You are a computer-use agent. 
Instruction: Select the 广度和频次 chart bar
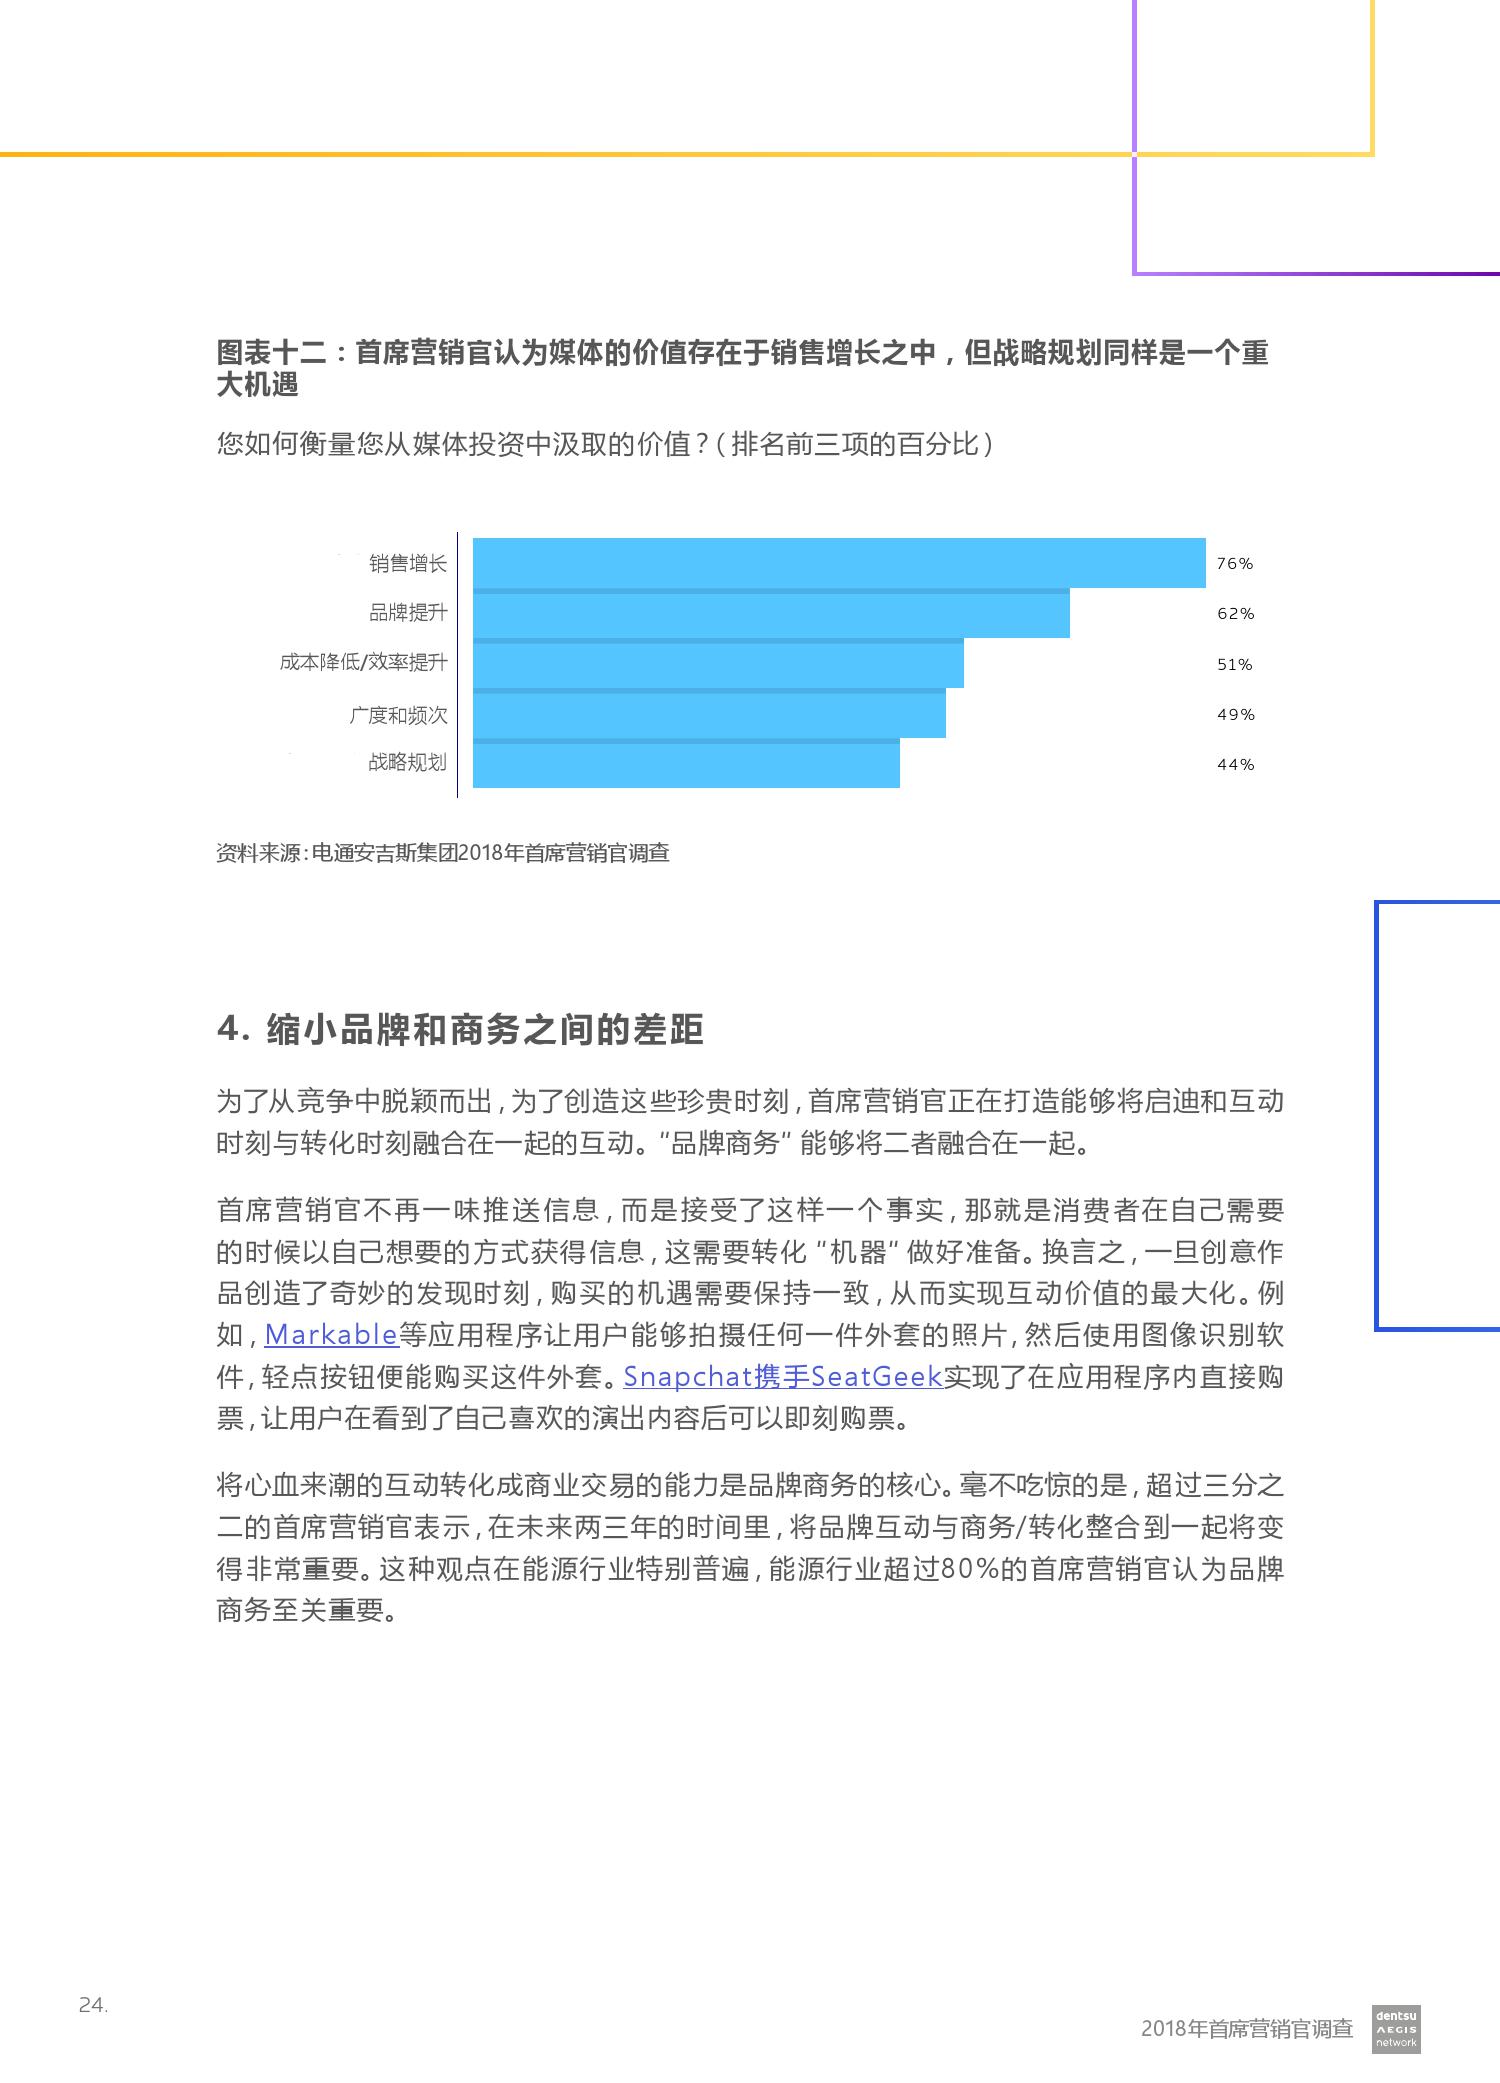coord(708,714)
